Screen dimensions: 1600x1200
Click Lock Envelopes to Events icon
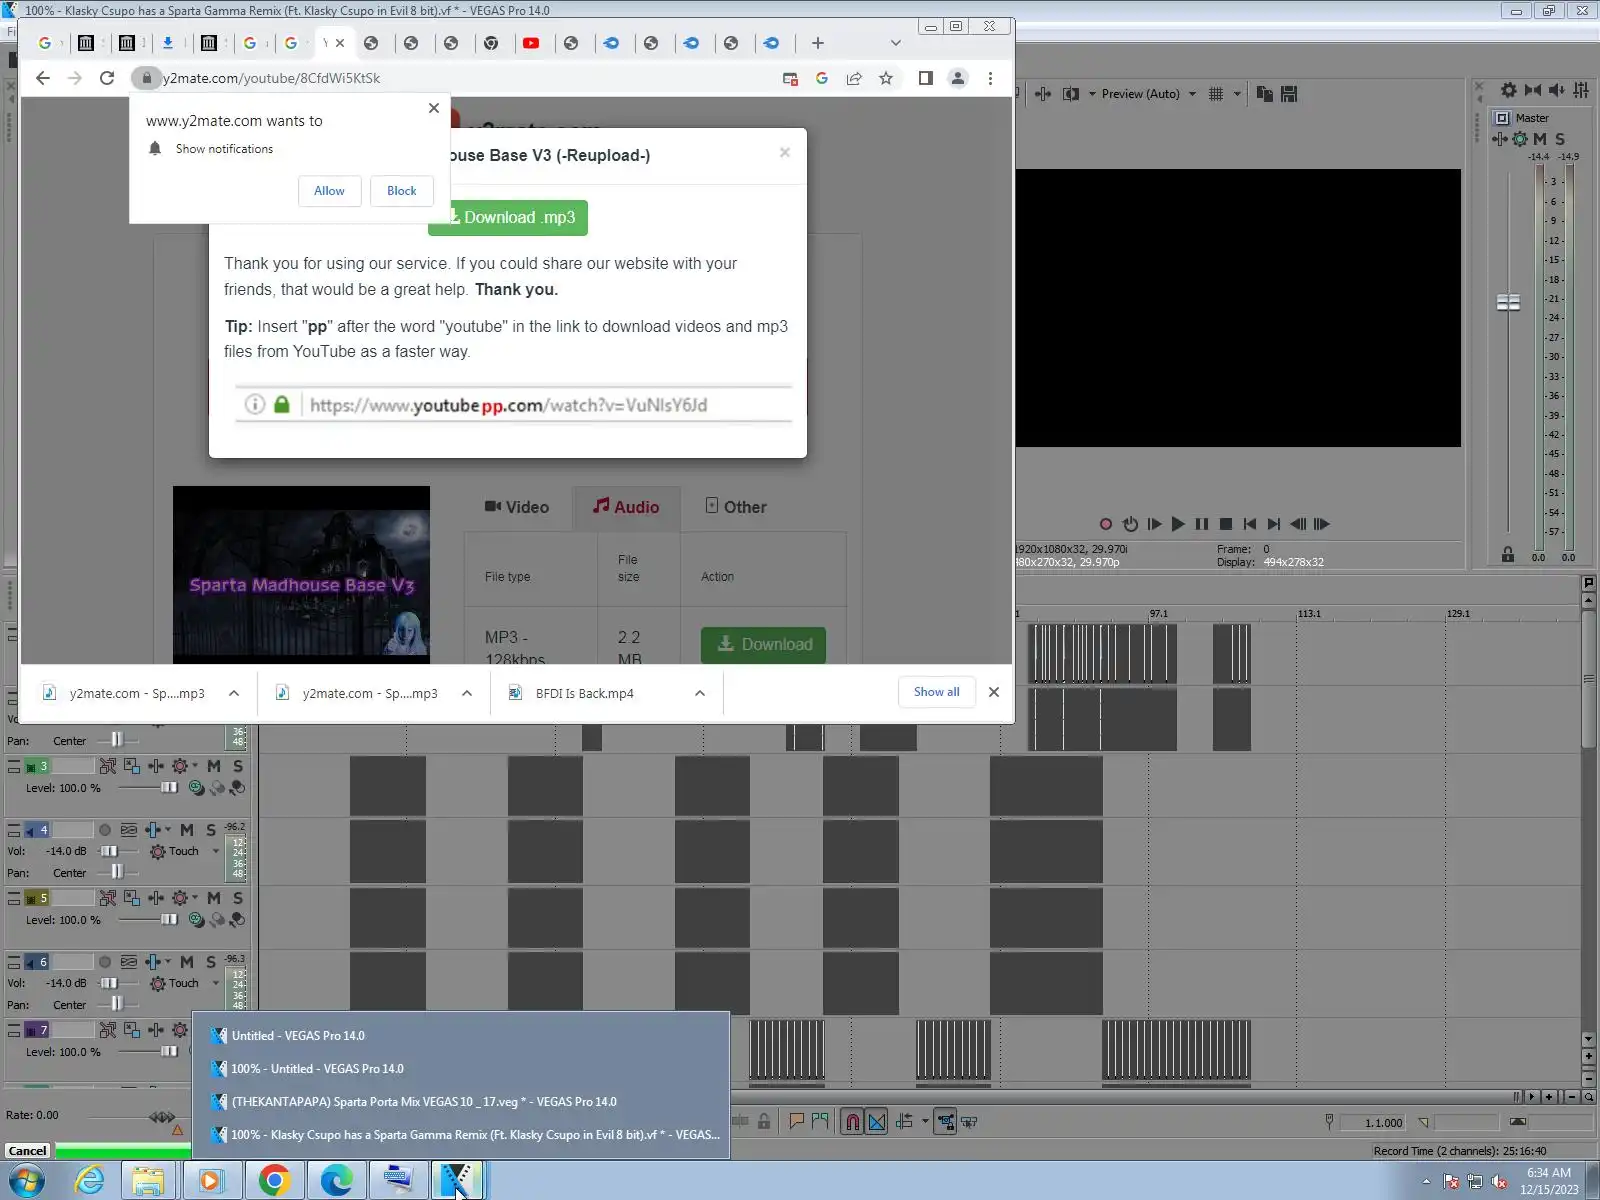[x=945, y=1122]
